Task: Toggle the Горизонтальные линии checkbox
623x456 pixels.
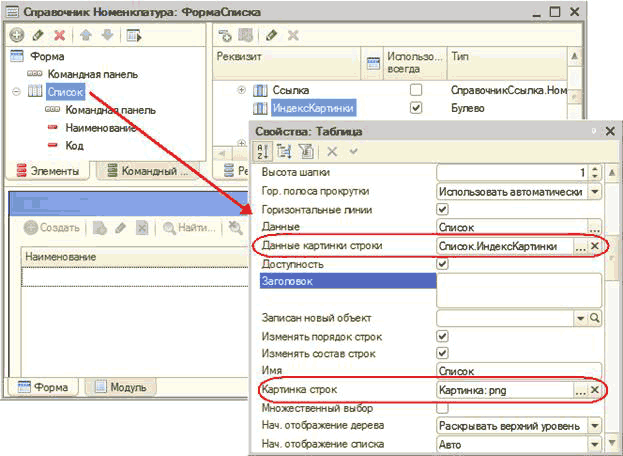Action: [443, 209]
